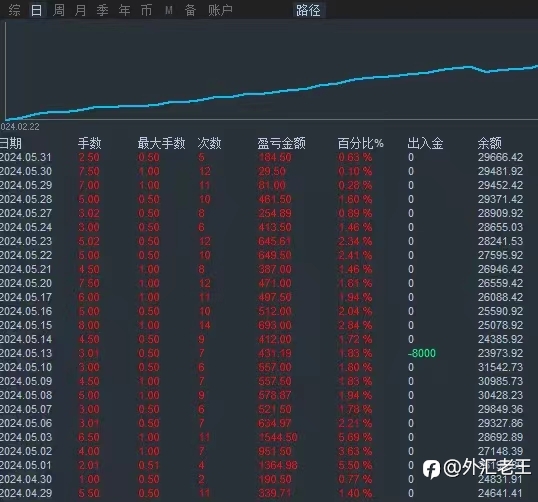Screen dimensions: 538x502
Task: Select the 2024.05.31 date row
Action: pos(26,157)
